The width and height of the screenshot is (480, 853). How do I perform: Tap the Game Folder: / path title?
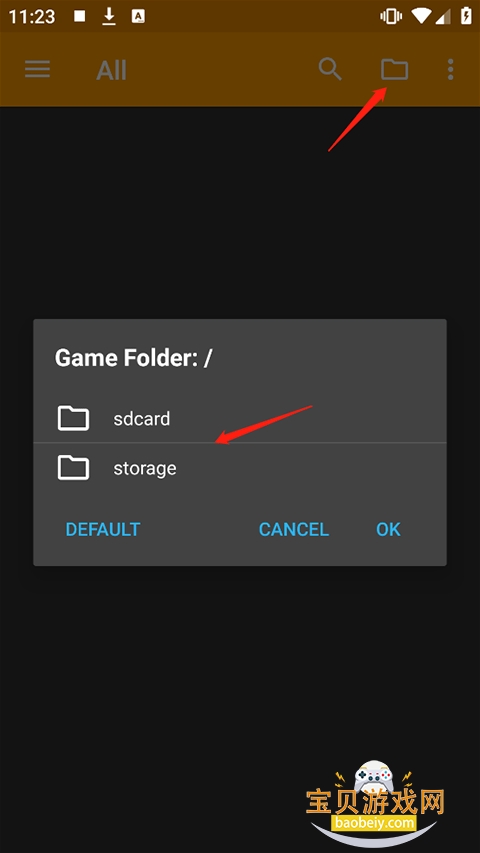click(133, 358)
